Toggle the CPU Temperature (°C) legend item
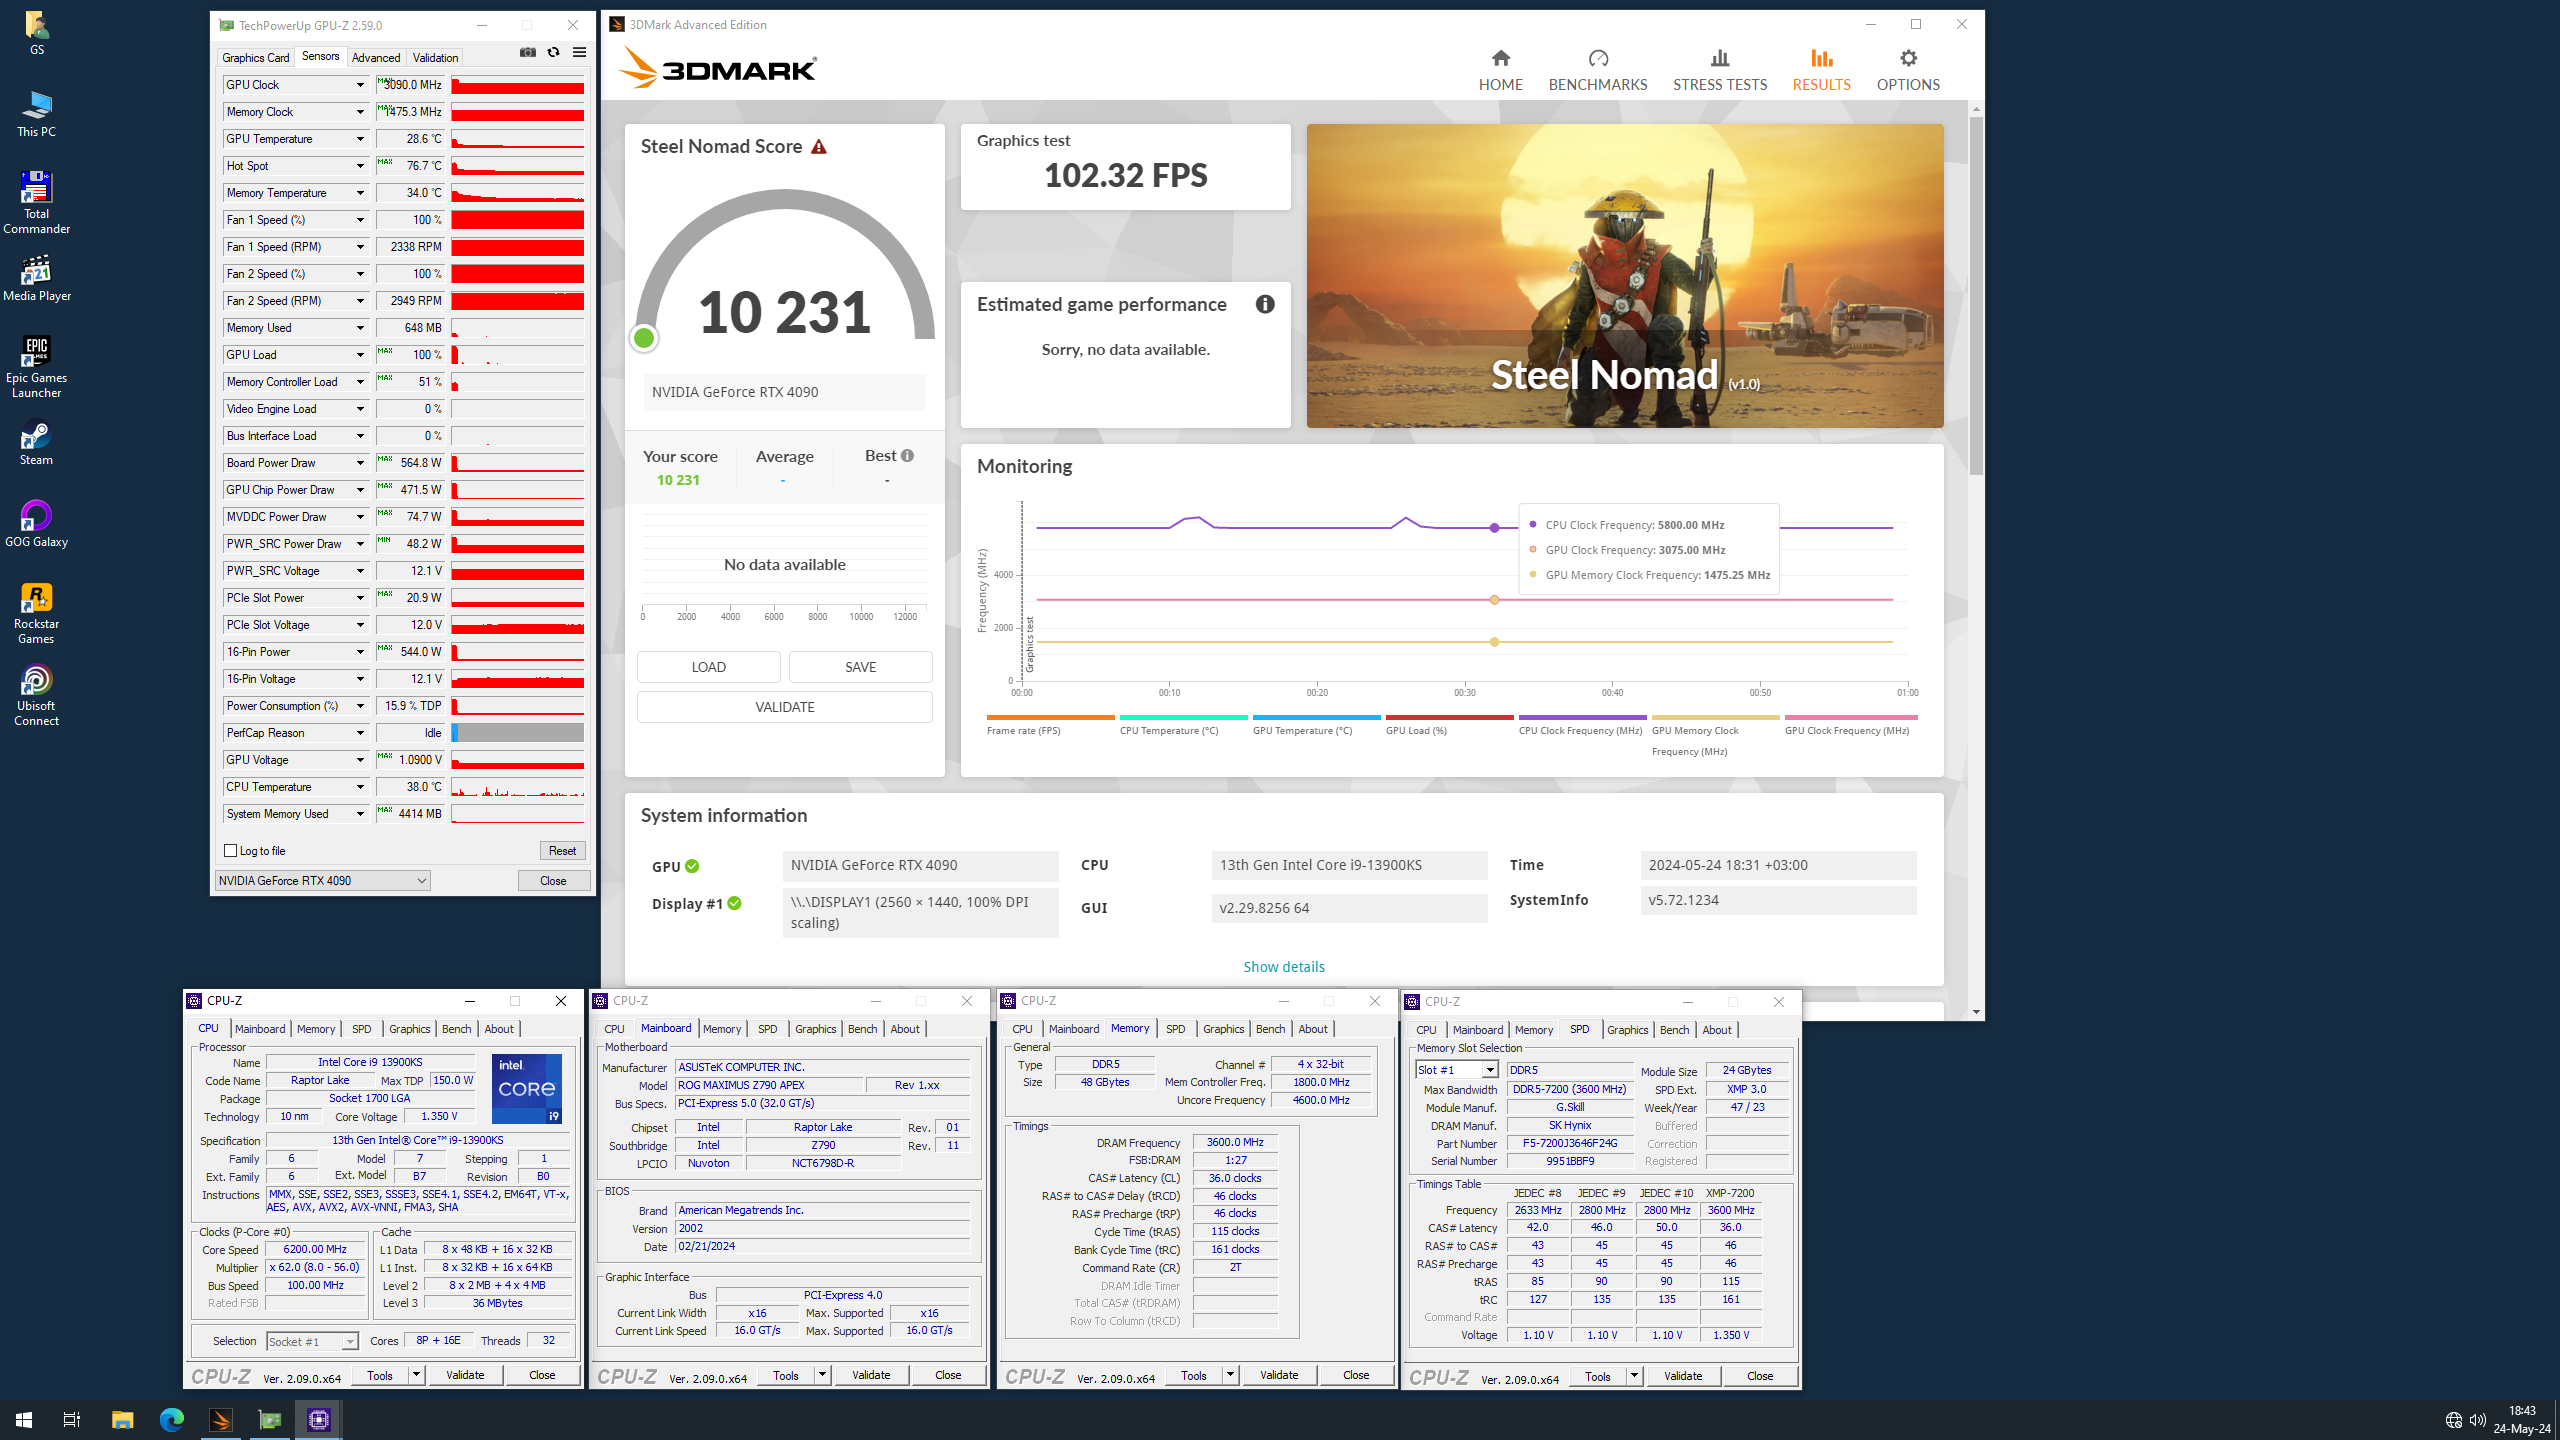This screenshot has height=1440, width=2560. click(1183, 726)
